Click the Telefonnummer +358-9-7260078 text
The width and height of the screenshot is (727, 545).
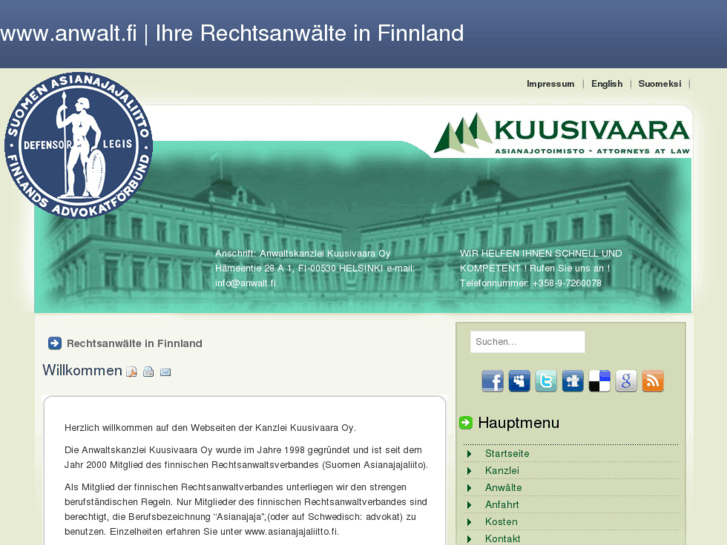pyautogui.click(x=530, y=283)
